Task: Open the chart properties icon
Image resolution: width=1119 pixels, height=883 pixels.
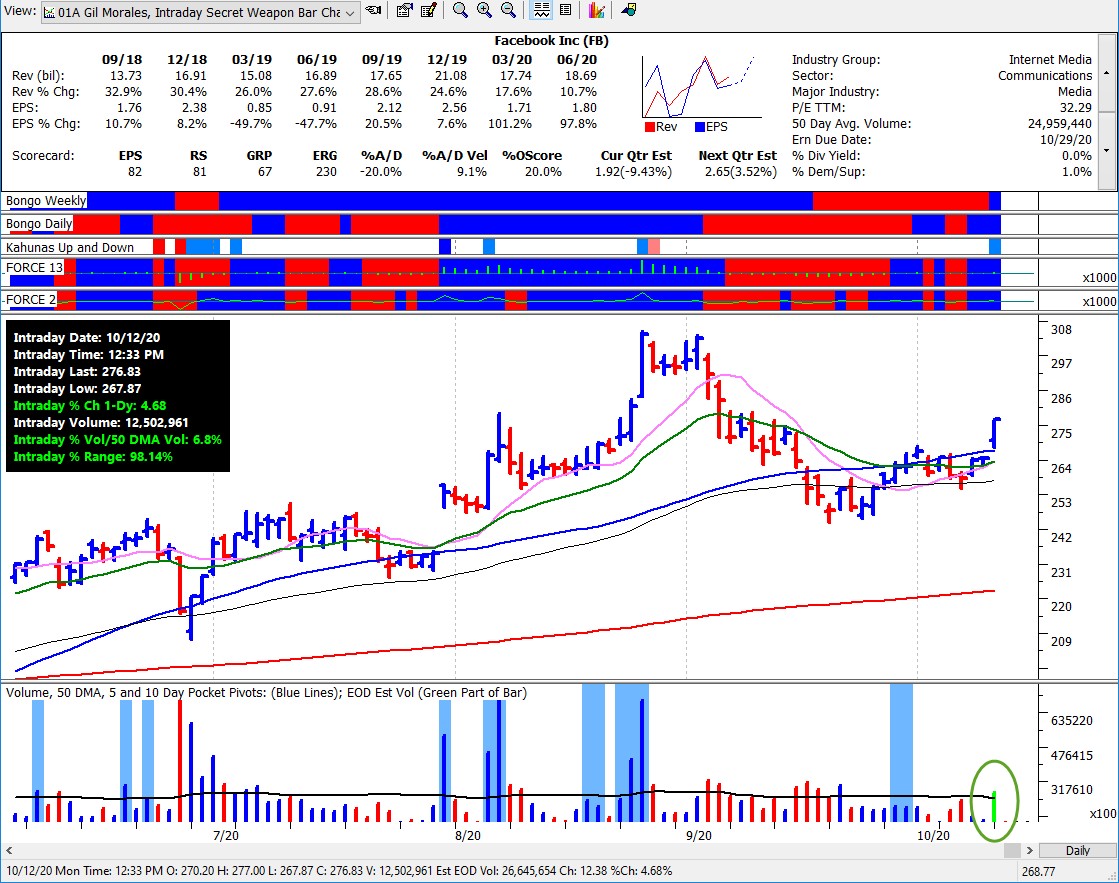Action: pyautogui.click(x=405, y=11)
